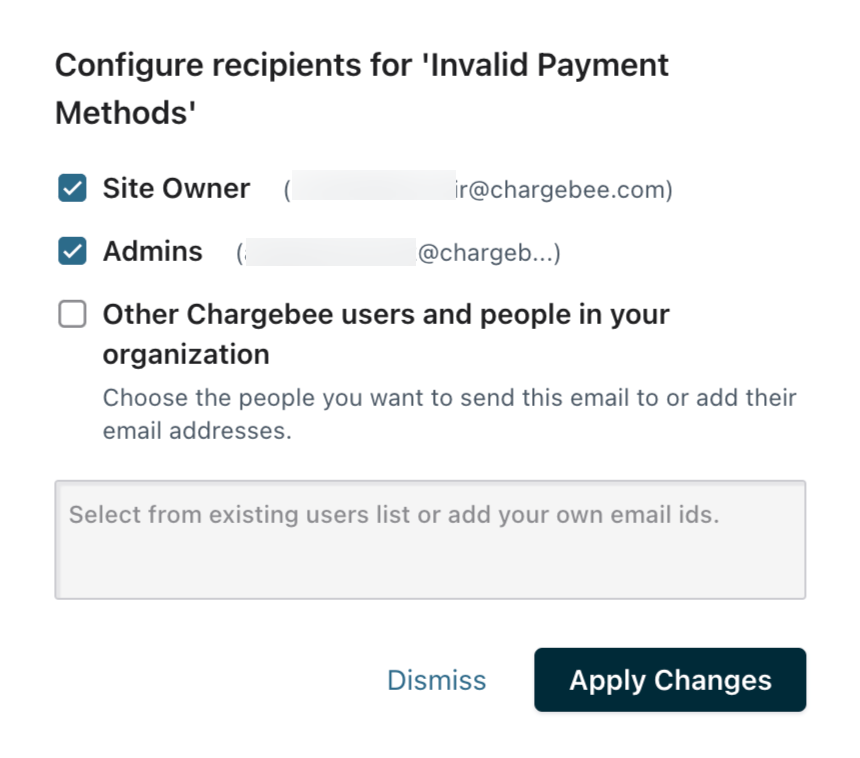Dismiss the recipients dialog
The width and height of the screenshot is (860, 758).
(x=436, y=680)
